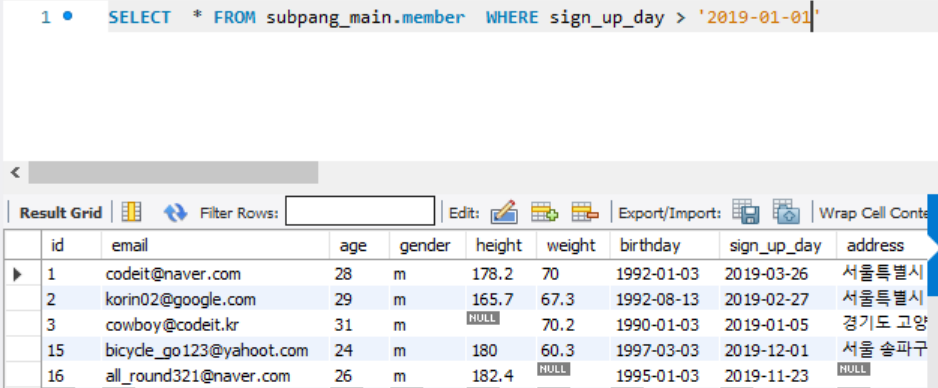The image size is (938, 388).
Task: Select sign_up_day cell 2019-02-27
Action: point(766,300)
